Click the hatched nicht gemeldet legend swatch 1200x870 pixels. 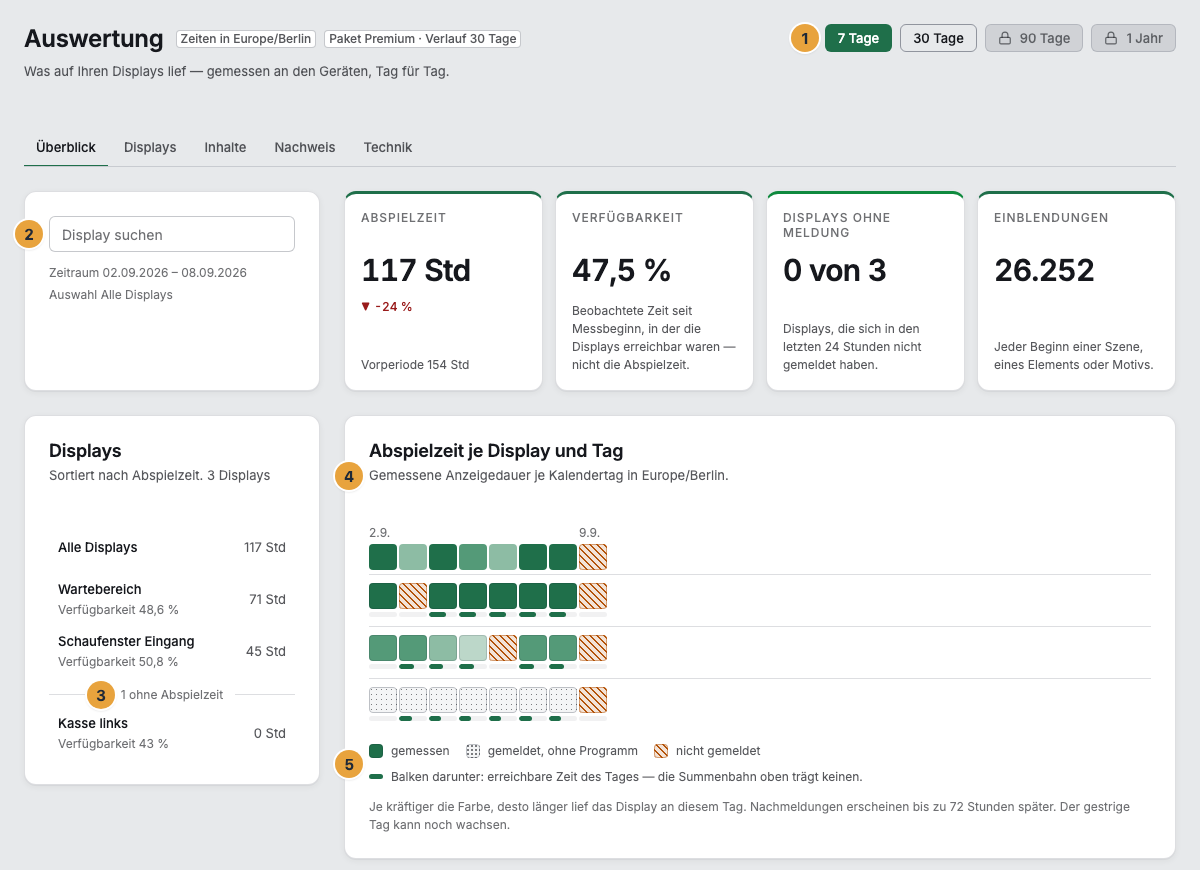661,751
